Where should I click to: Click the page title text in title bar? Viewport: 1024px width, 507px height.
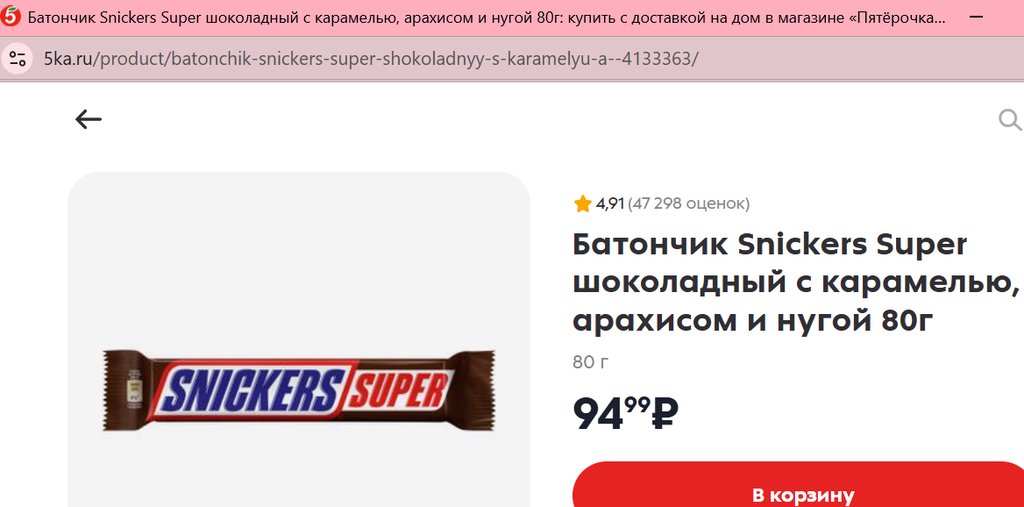(x=487, y=18)
